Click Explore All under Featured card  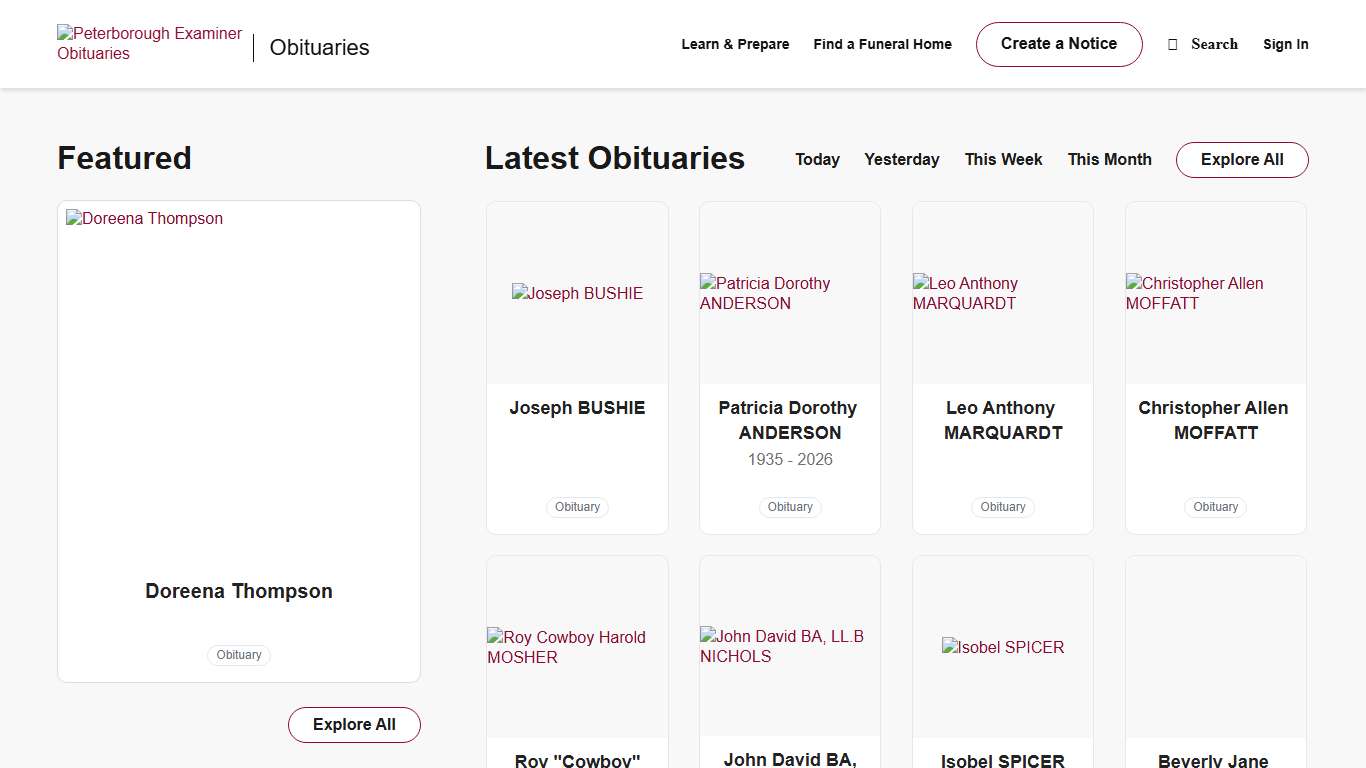tap(354, 725)
